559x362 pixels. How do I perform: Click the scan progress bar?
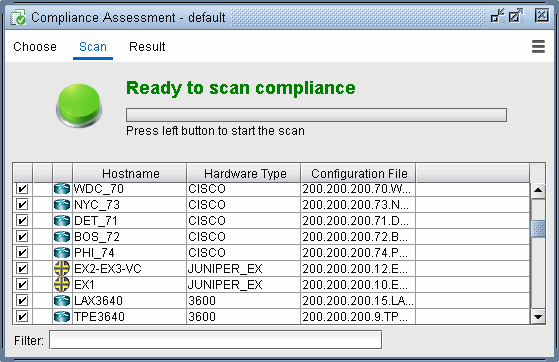click(x=316, y=115)
